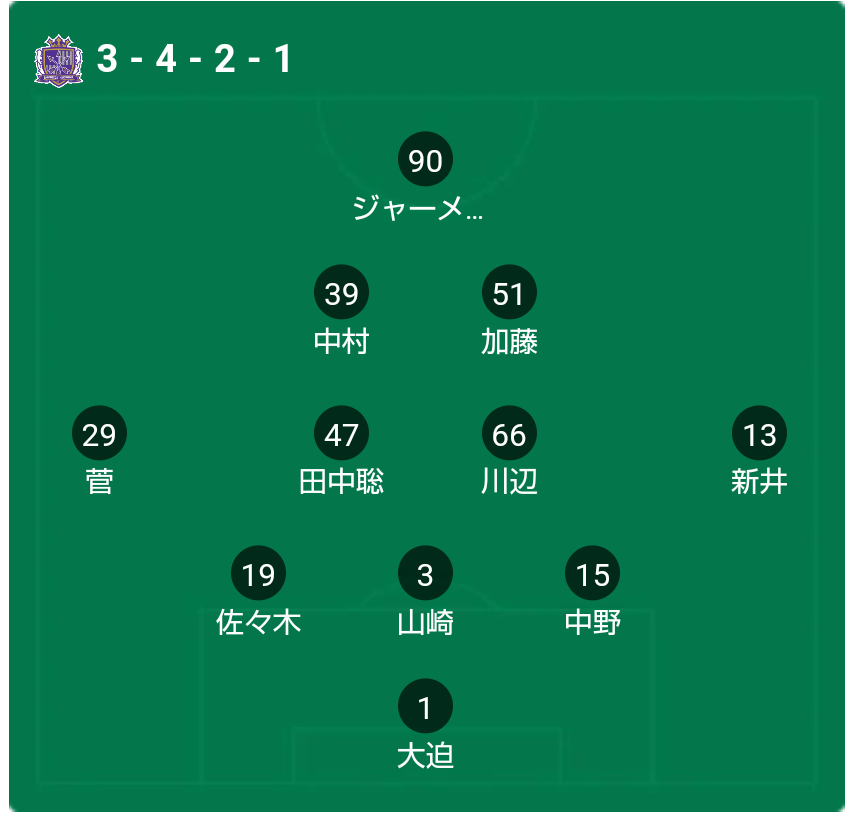Select goalkeeper number 1 circle
Screen dimensions: 847x821
(425, 706)
